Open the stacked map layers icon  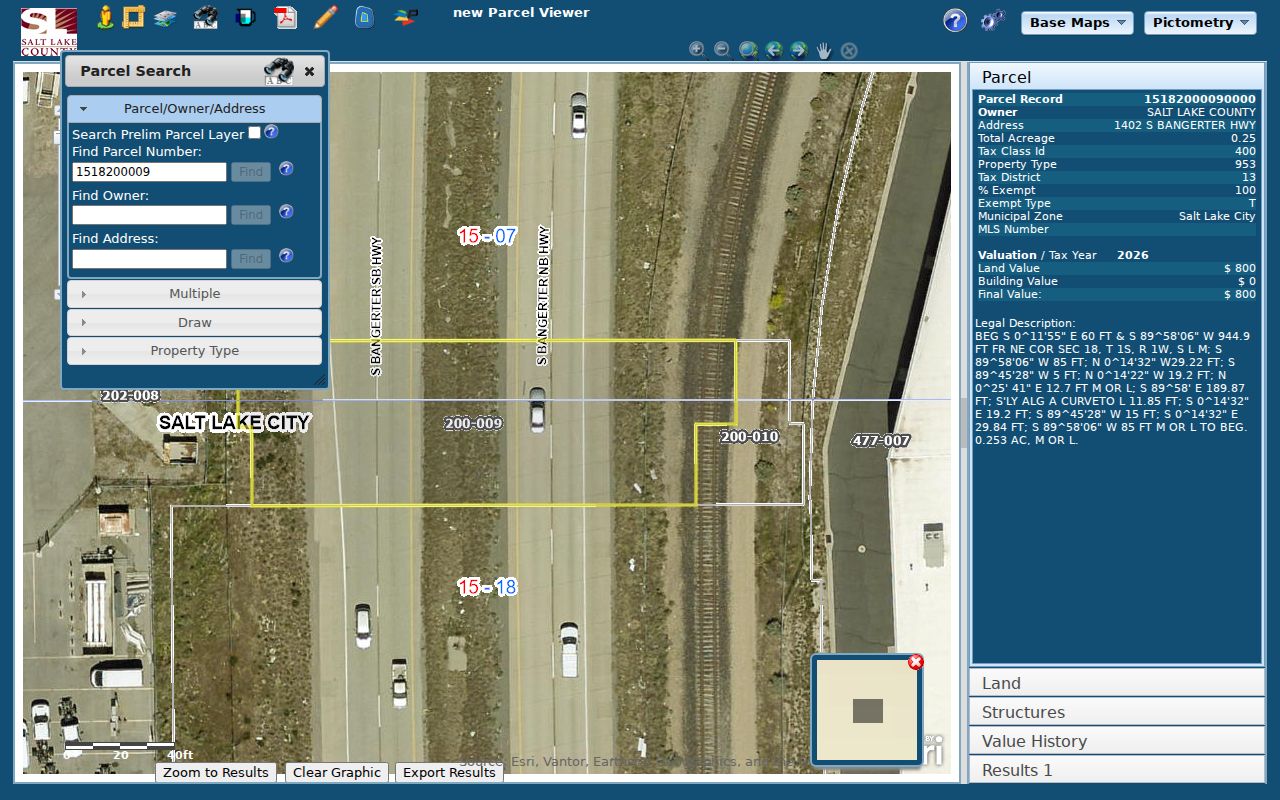pos(165,18)
